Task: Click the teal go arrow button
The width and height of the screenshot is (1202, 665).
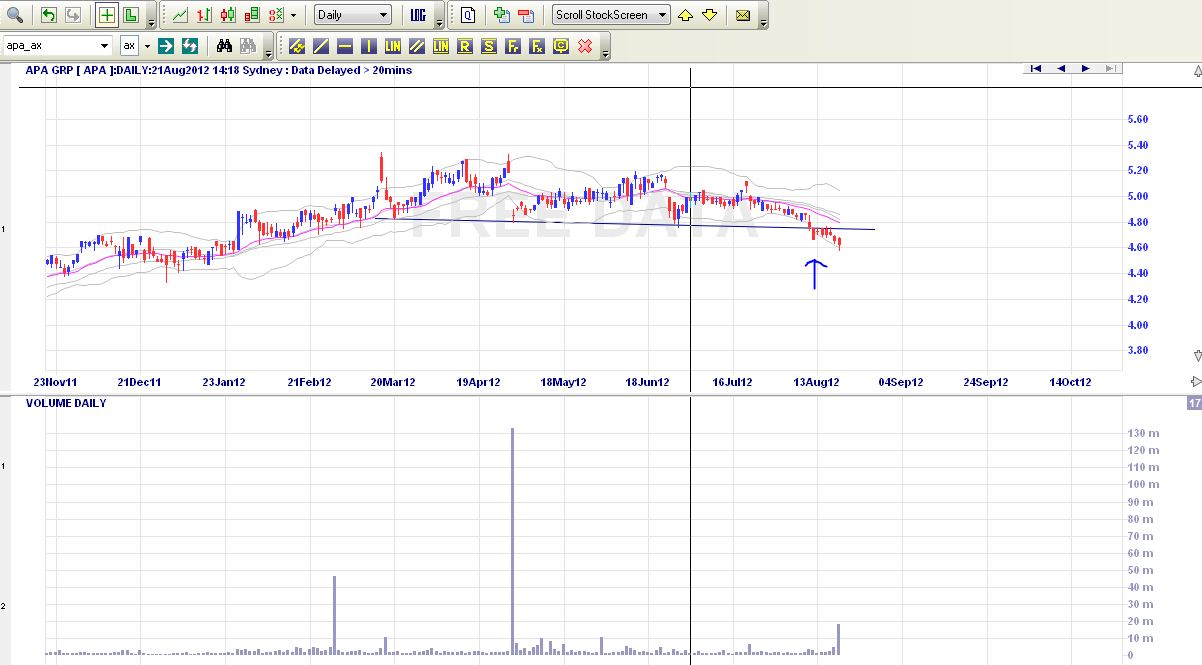Action: [166, 45]
